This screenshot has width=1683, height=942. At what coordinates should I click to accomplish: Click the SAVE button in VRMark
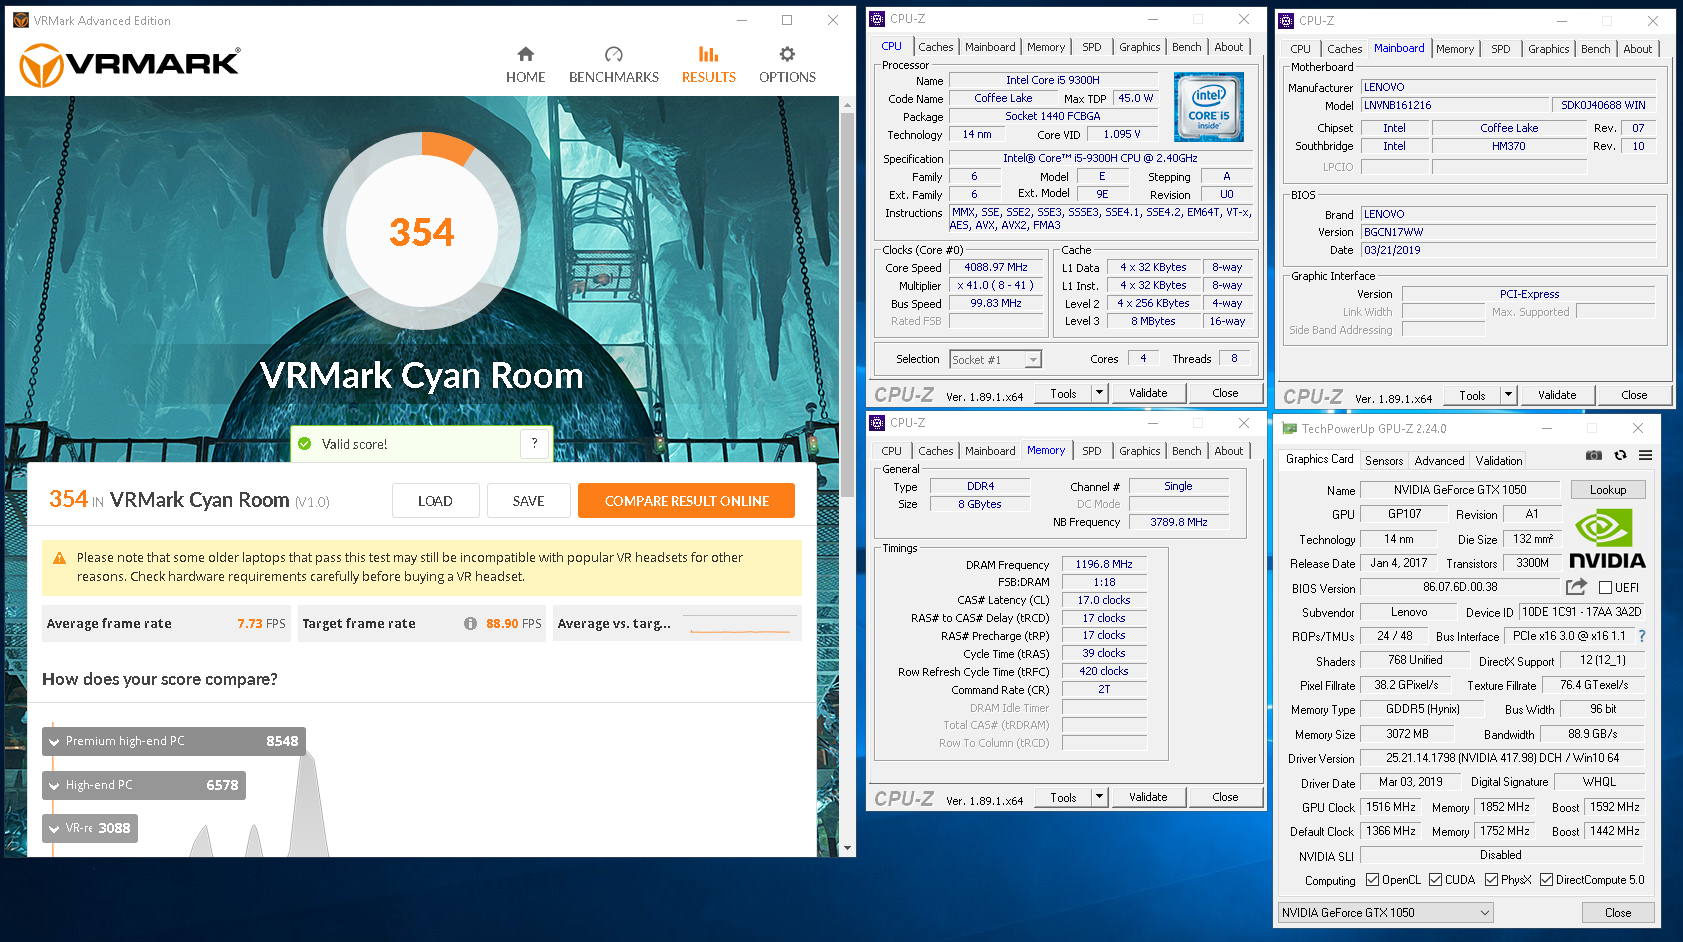click(x=528, y=501)
